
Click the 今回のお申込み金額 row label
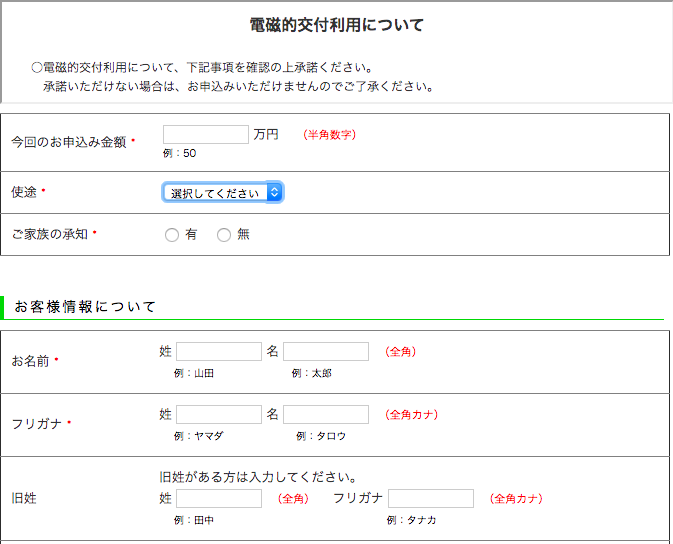(x=68, y=142)
